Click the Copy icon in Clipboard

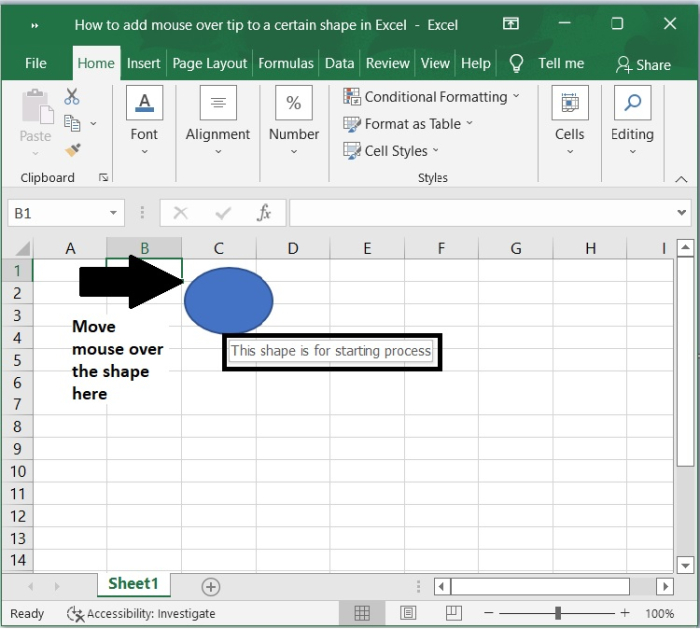(x=72, y=123)
